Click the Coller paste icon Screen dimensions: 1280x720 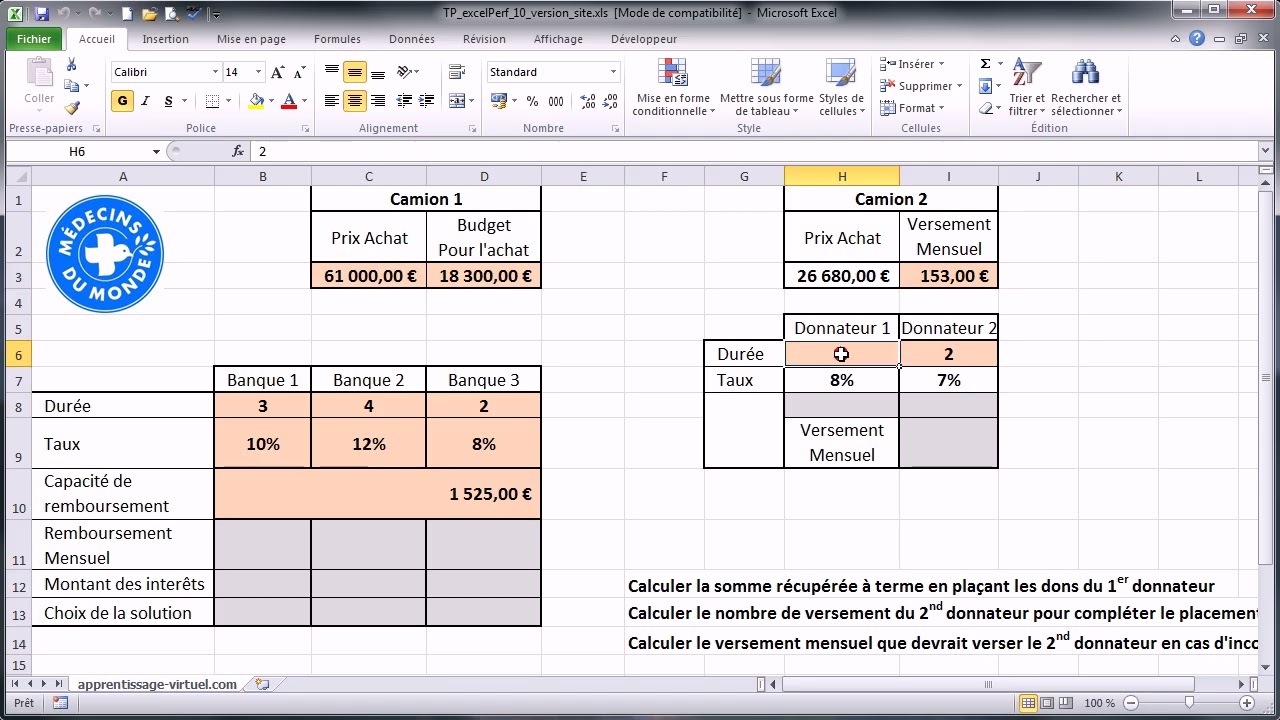tap(39, 81)
